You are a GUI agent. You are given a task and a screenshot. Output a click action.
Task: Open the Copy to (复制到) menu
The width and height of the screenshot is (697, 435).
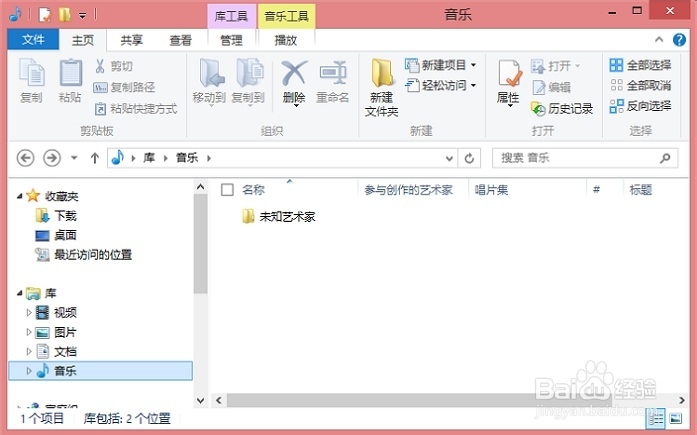(248, 82)
